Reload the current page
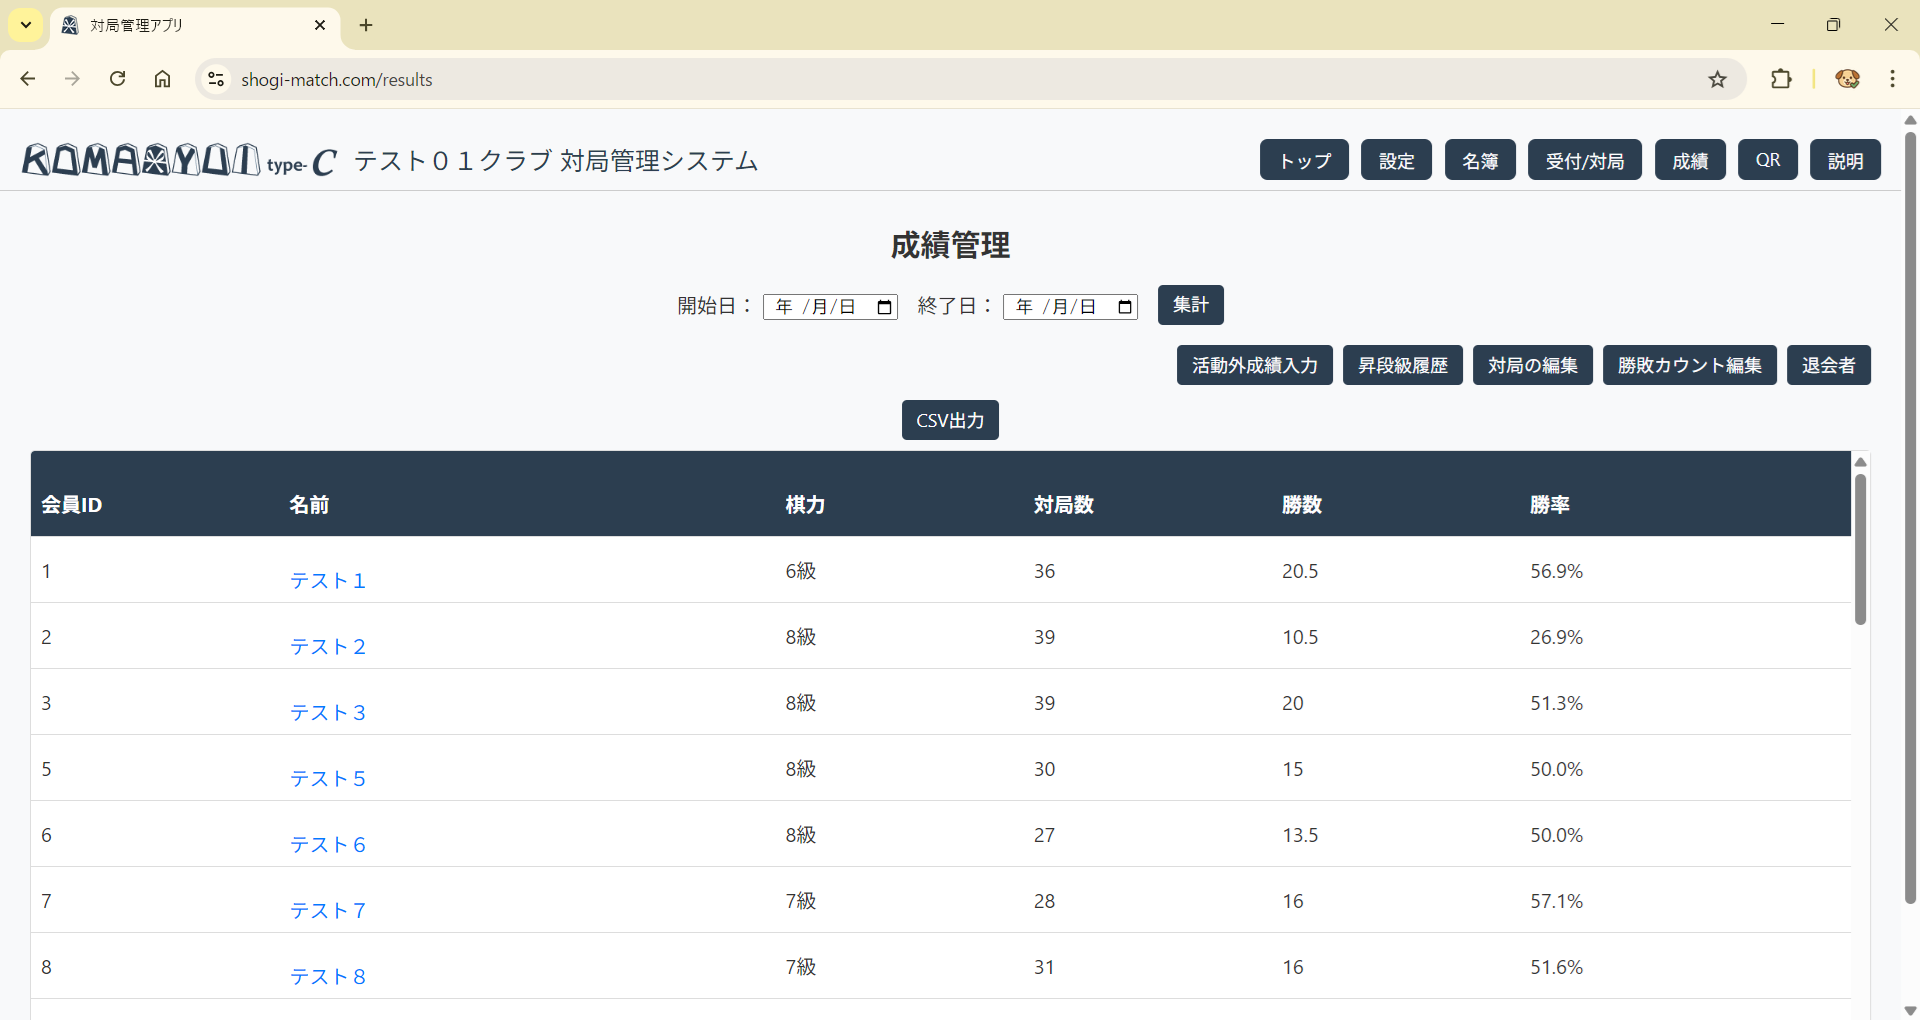Image resolution: width=1920 pixels, height=1020 pixels. [117, 79]
